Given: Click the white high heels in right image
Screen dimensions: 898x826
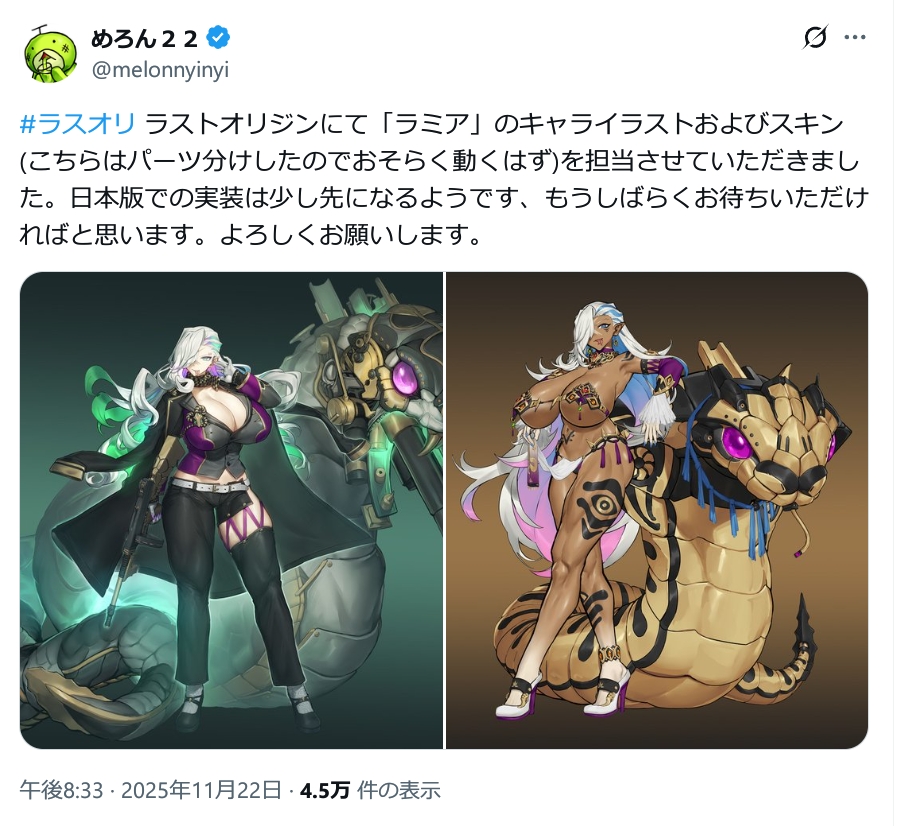Looking at the screenshot, I should [564, 695].
